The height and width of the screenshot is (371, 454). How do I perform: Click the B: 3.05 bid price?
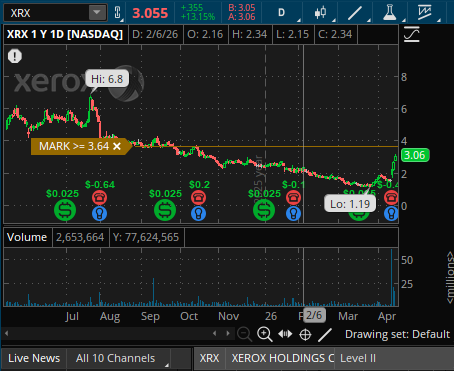[x=242, y=8]
